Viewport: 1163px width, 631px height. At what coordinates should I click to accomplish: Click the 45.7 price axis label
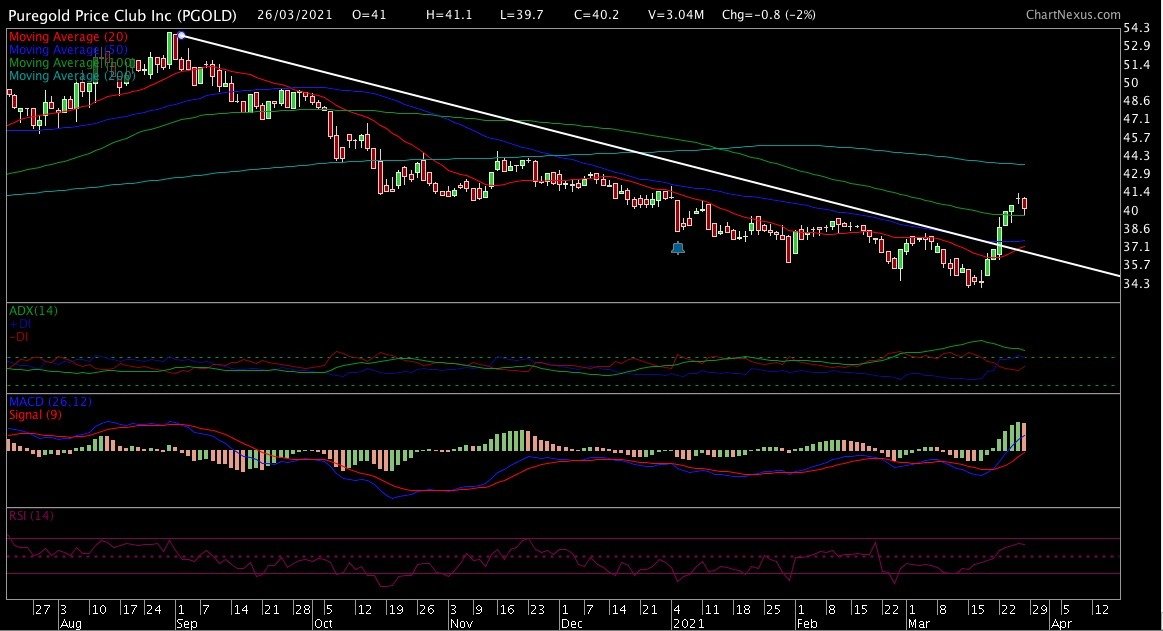click(1137, 138)
